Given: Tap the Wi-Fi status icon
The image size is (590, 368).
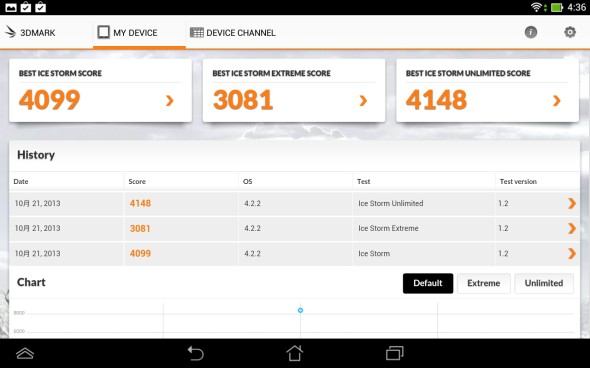Looking at the screenshot, I should pyautogui.click(x=536, y=7).
